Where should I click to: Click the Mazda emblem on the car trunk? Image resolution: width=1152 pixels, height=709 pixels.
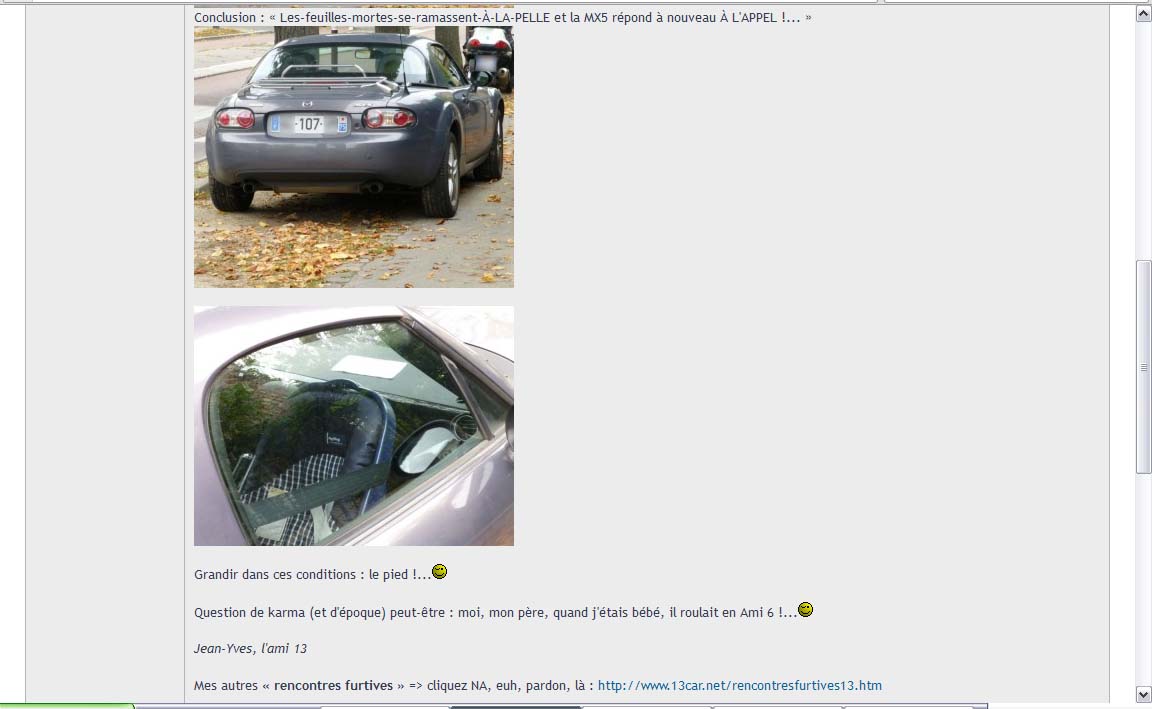coord(307,104)
